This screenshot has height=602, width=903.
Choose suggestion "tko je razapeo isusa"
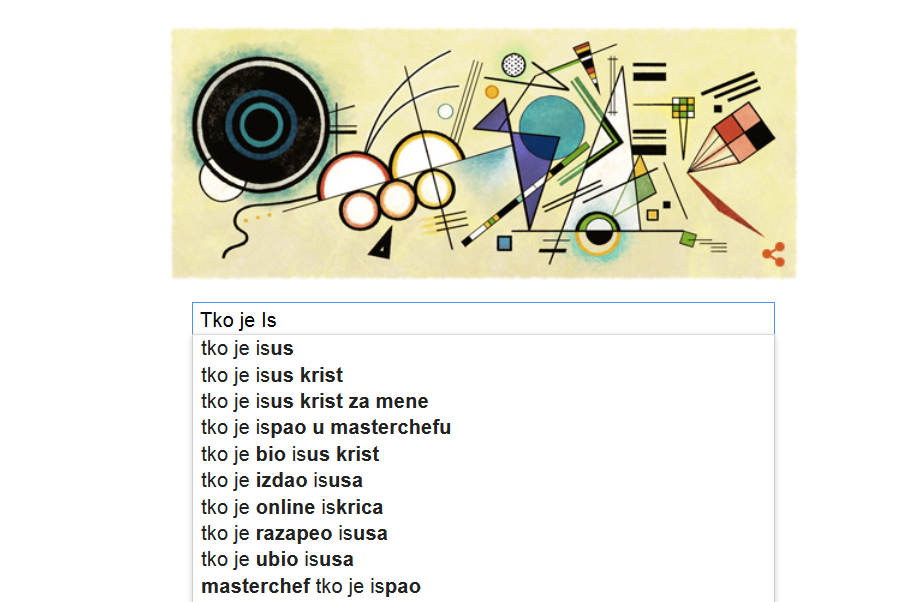[x=294, y=533]
